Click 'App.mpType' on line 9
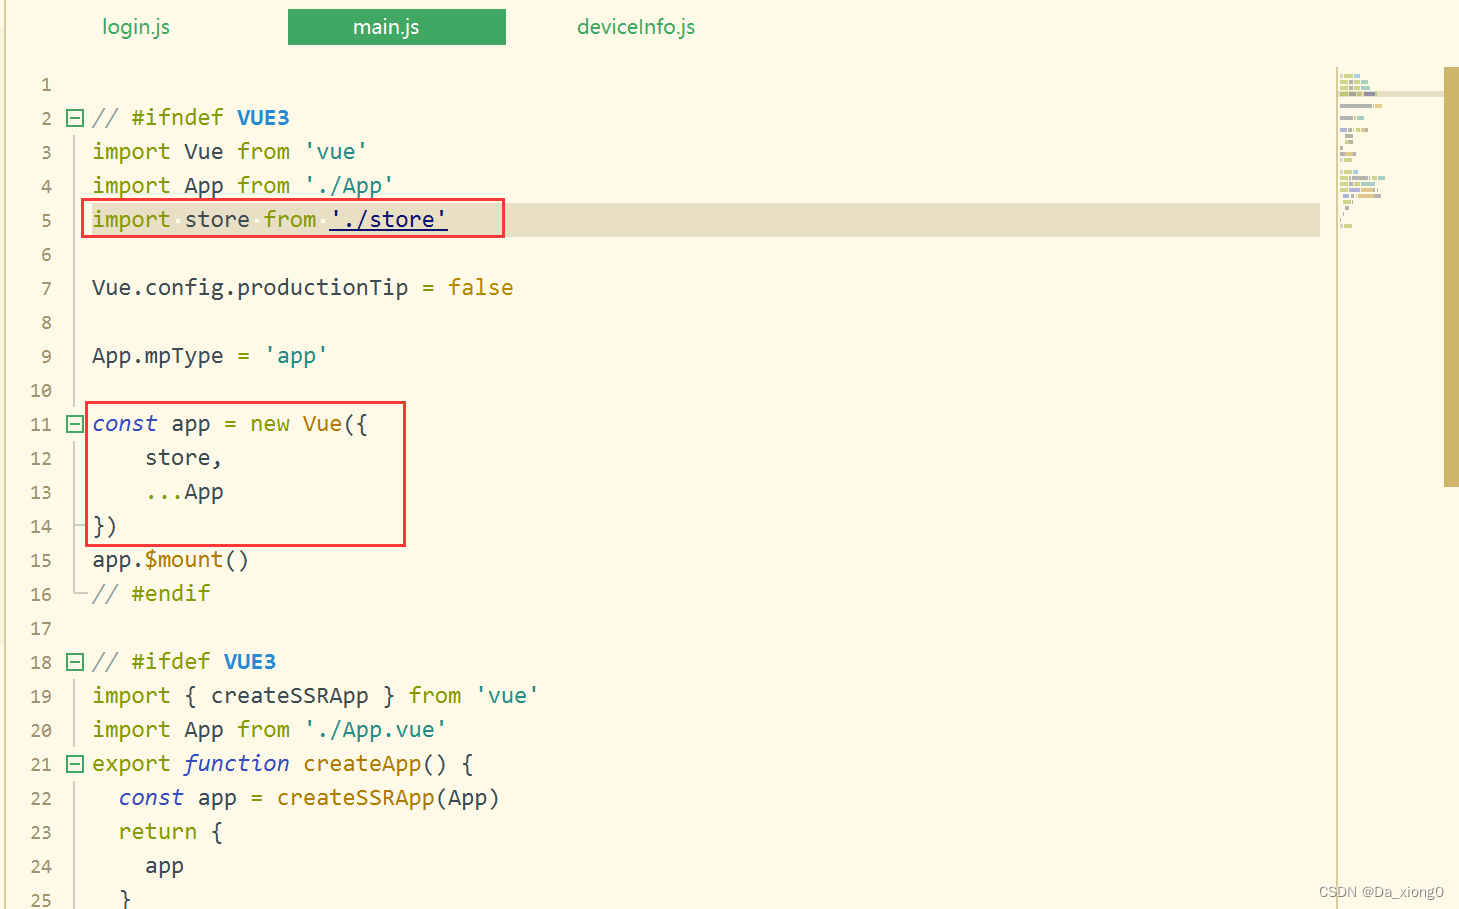 [x=158, y=356]
